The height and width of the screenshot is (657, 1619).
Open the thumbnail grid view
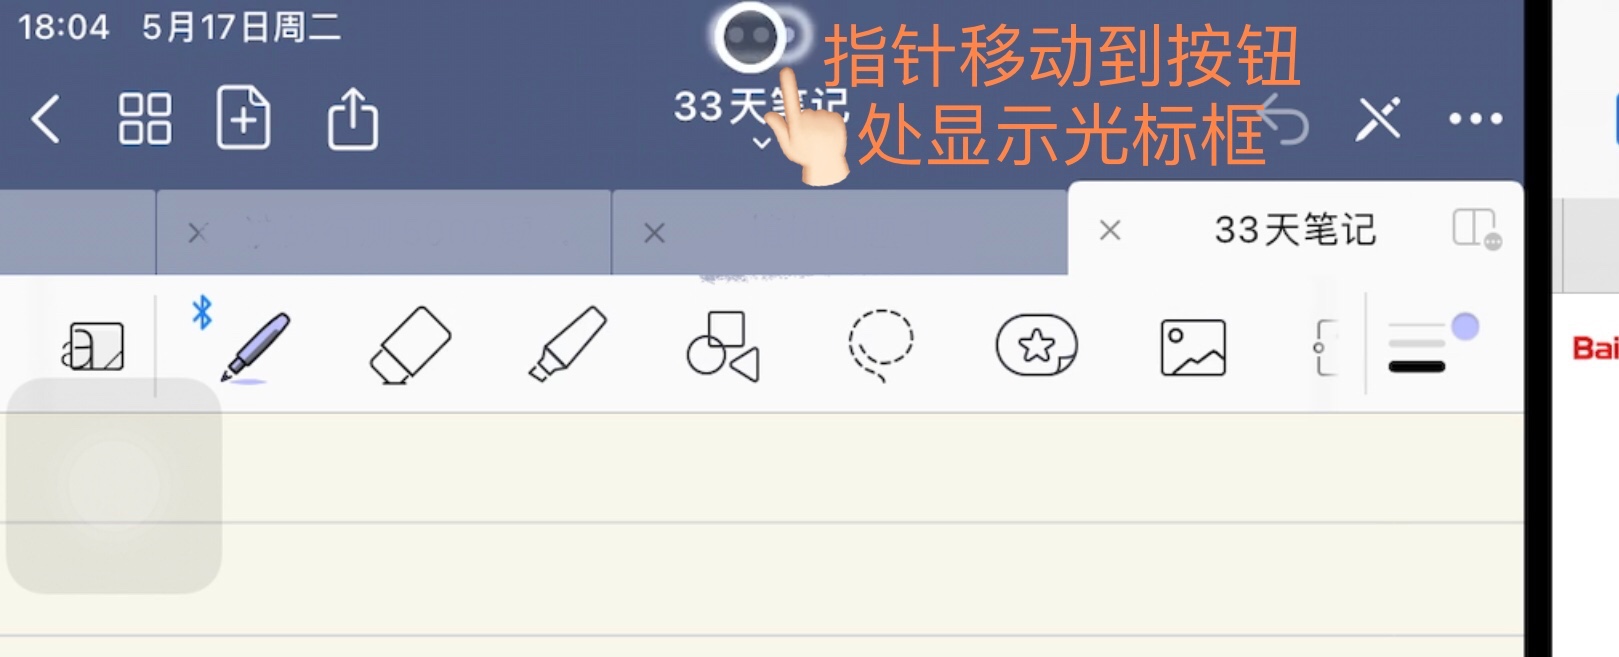point(145,119)
